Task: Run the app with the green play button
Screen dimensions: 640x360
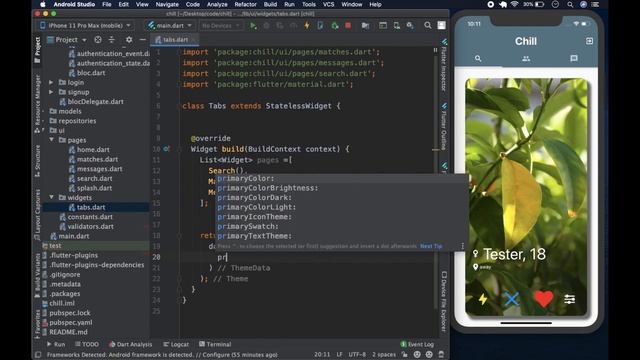Action: (x=253, y=25)
